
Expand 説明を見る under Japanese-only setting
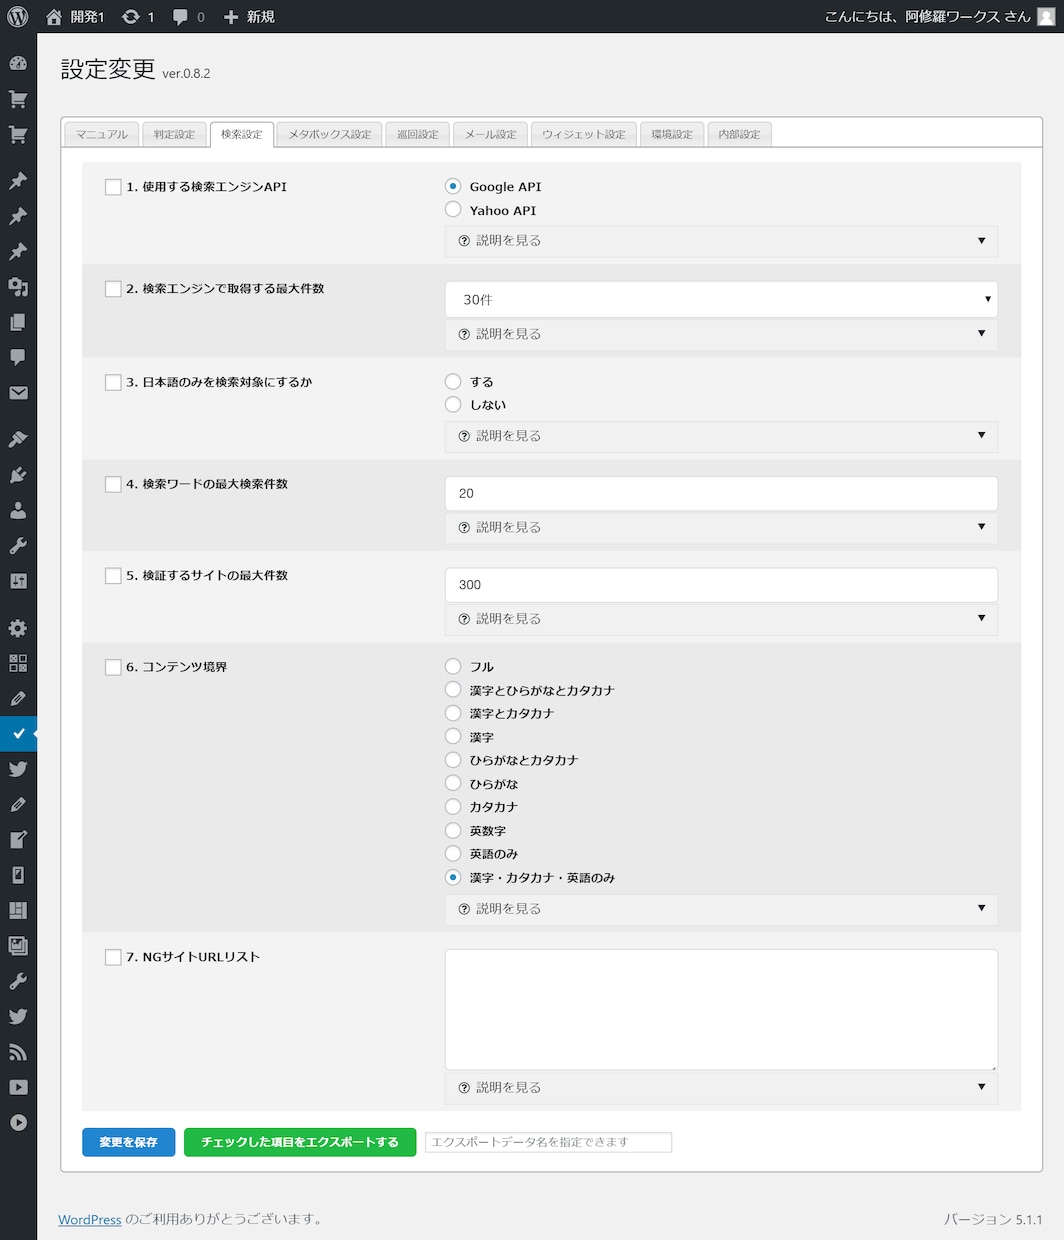pyautogui.click(x=721, y=436)
